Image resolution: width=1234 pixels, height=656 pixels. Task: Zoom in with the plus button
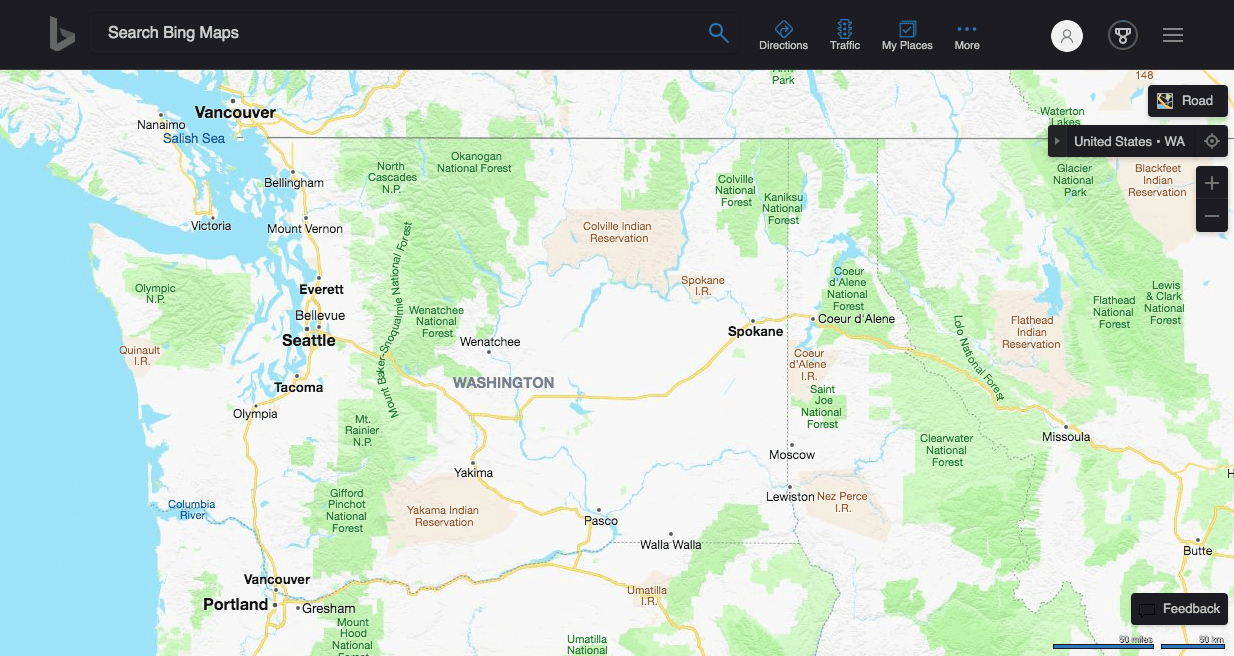pos(1212,183)
